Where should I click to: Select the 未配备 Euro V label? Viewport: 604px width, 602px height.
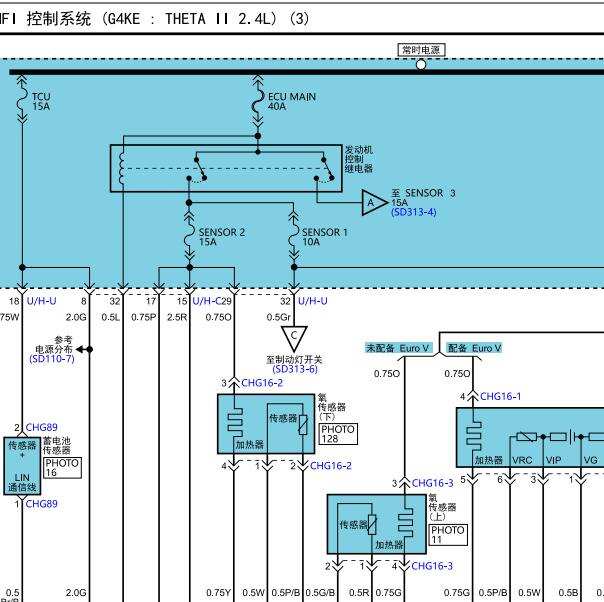click(x=397, y=348)
